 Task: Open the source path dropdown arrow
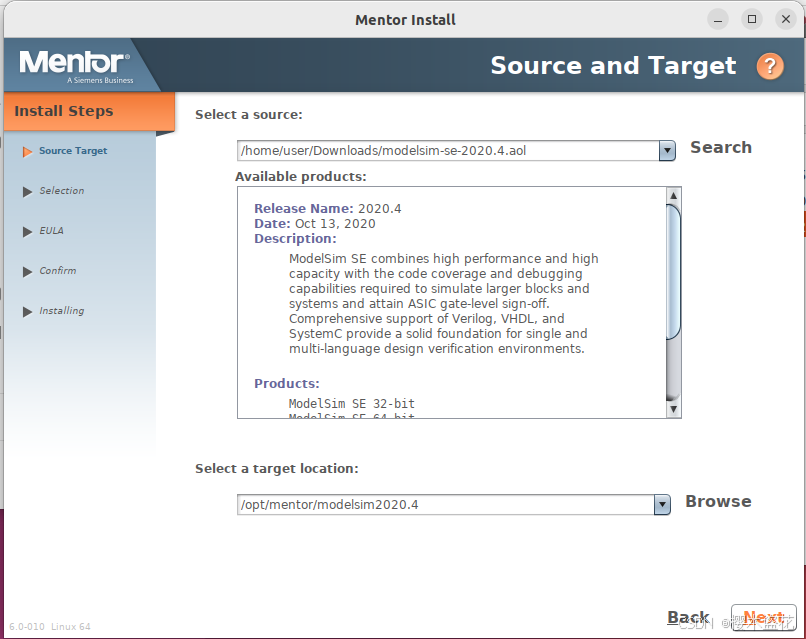coord(667,151)
